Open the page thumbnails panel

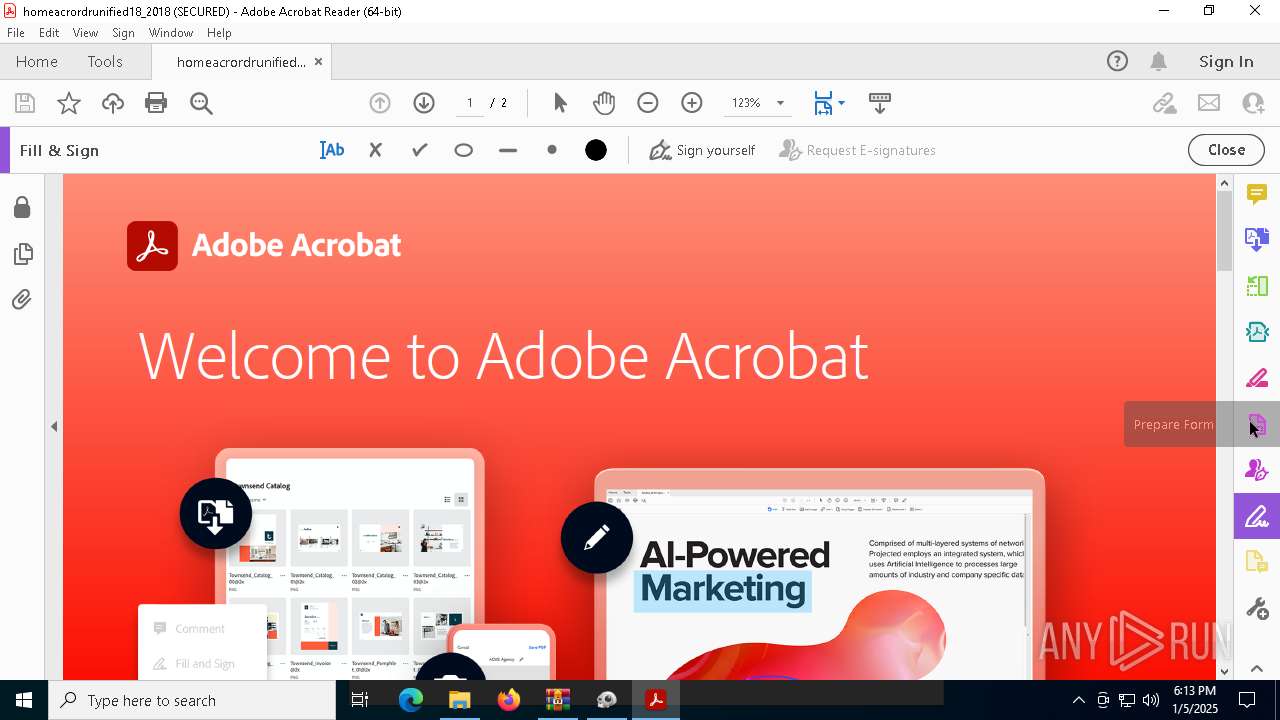[x=22, y=254]
